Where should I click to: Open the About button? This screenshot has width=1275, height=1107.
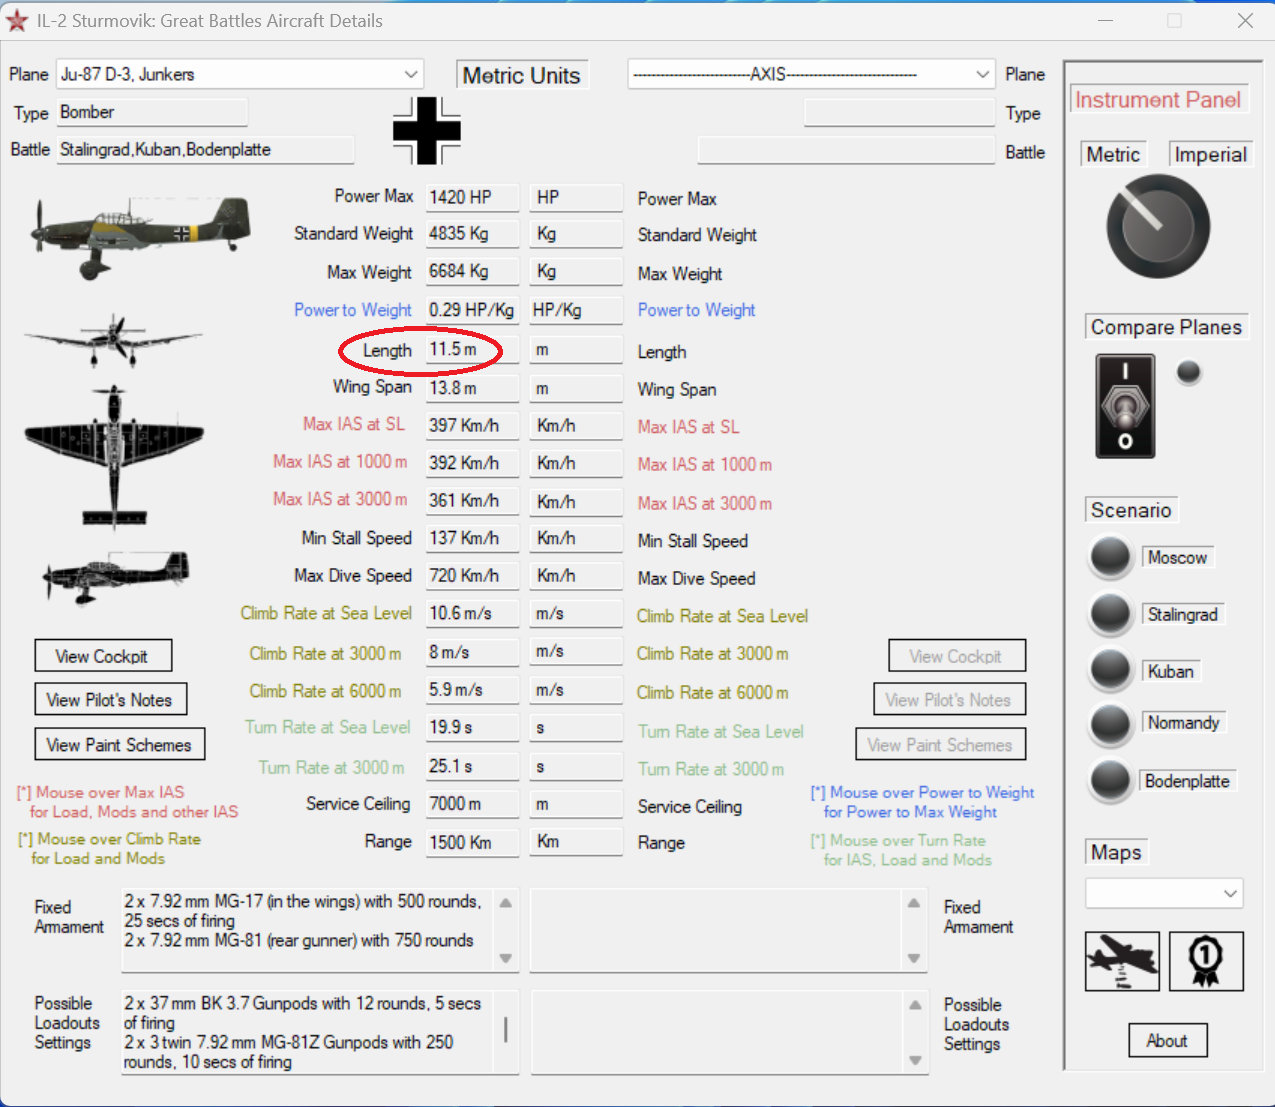click(1167, 1040)
